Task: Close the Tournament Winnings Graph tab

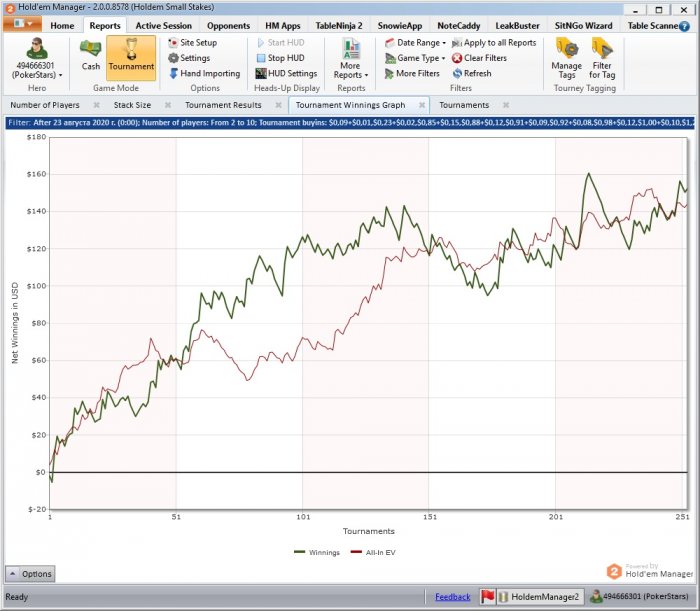Action: point(422,105)
